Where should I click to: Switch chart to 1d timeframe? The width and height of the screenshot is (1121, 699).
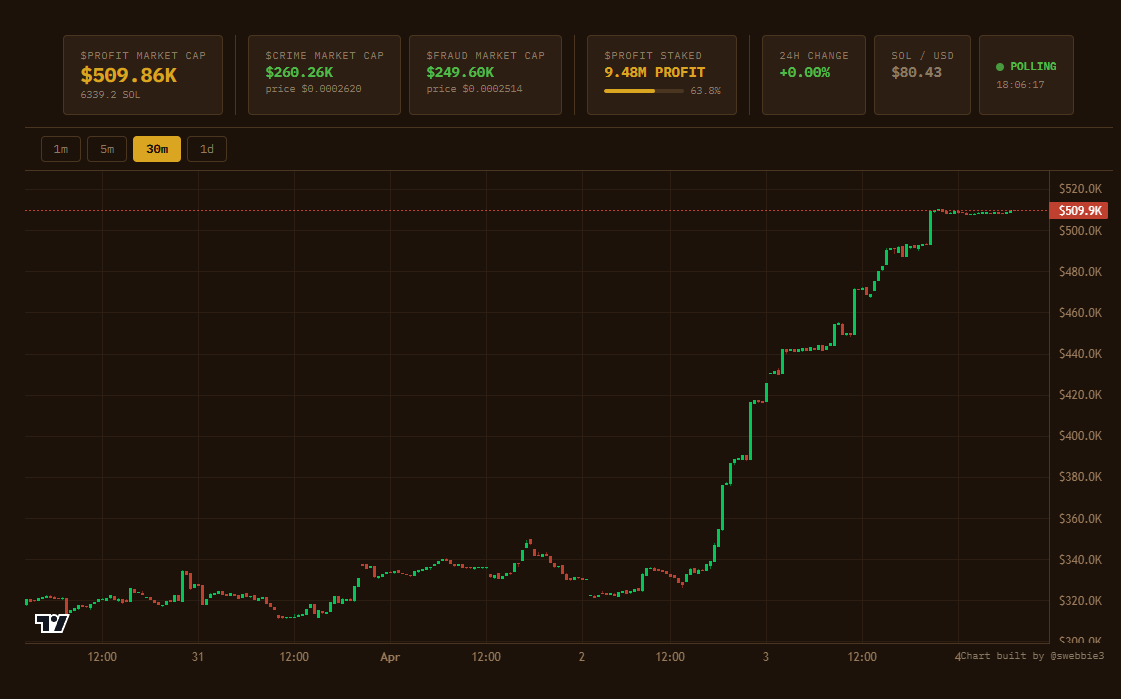[207, 149]
